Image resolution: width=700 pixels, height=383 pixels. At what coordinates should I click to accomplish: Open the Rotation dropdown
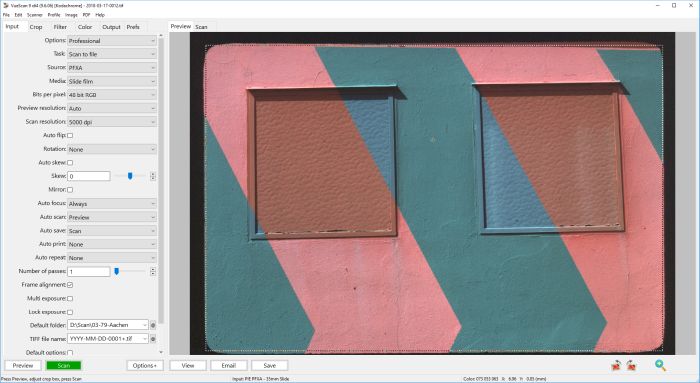pos(112,149)
